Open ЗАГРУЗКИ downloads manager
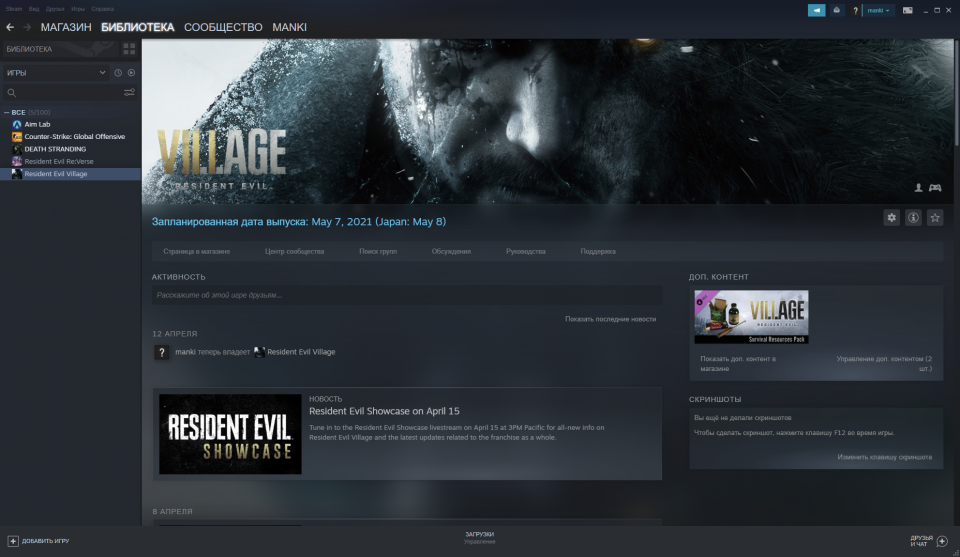Image resolution: width=960 pixels, height=557 pixels. tap(479, 538)
